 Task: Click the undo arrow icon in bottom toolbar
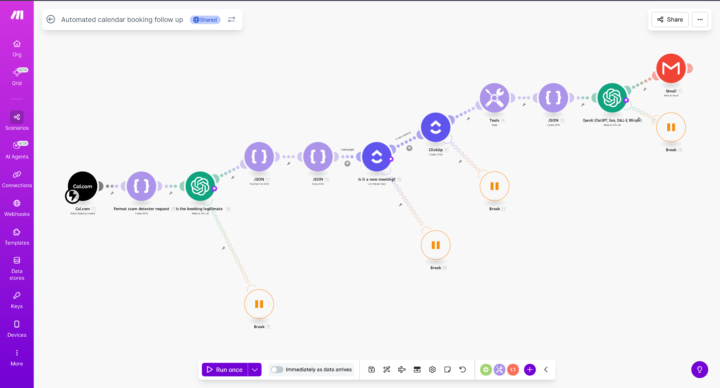(462, 370)
